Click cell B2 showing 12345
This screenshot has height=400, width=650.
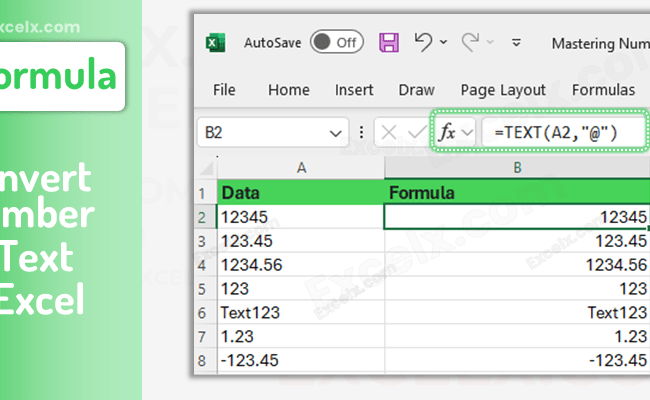click(517, 217)
